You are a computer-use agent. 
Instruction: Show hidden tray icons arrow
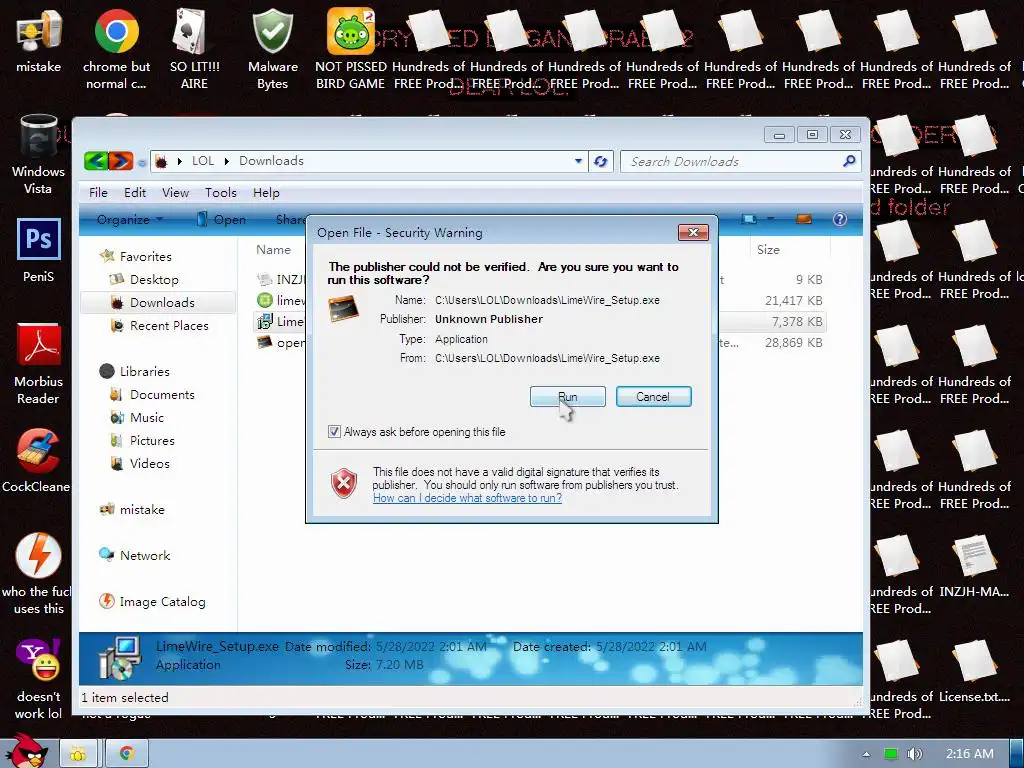click(866, 754)
